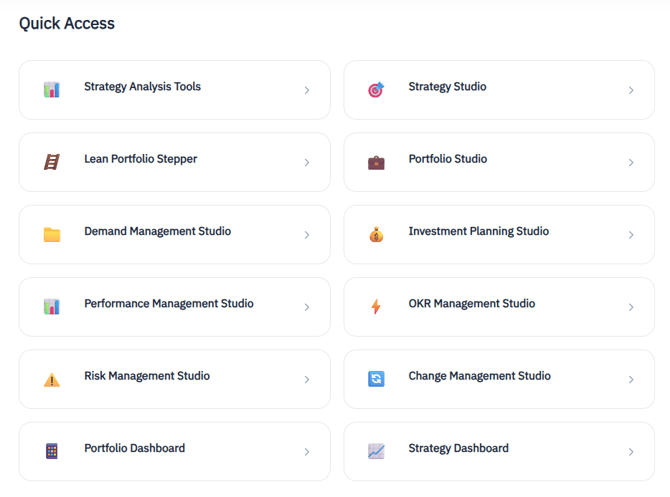The width and height of the screenshot is (670, 497).
Task: Go to Strategy Studio text label
Action: [x=447, y=87]
